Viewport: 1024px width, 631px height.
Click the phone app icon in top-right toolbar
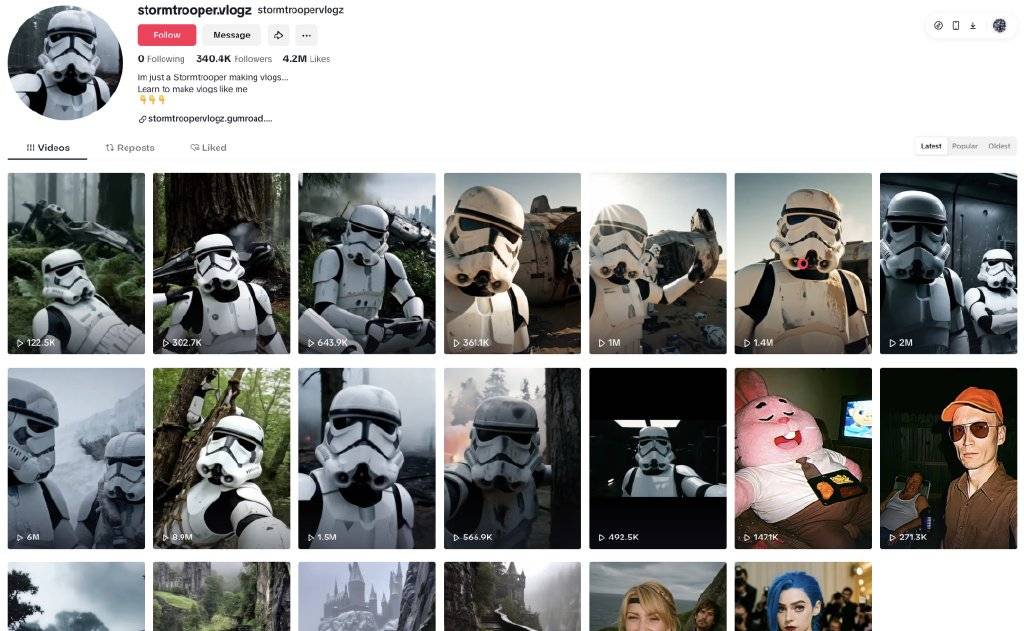[956, 25]
